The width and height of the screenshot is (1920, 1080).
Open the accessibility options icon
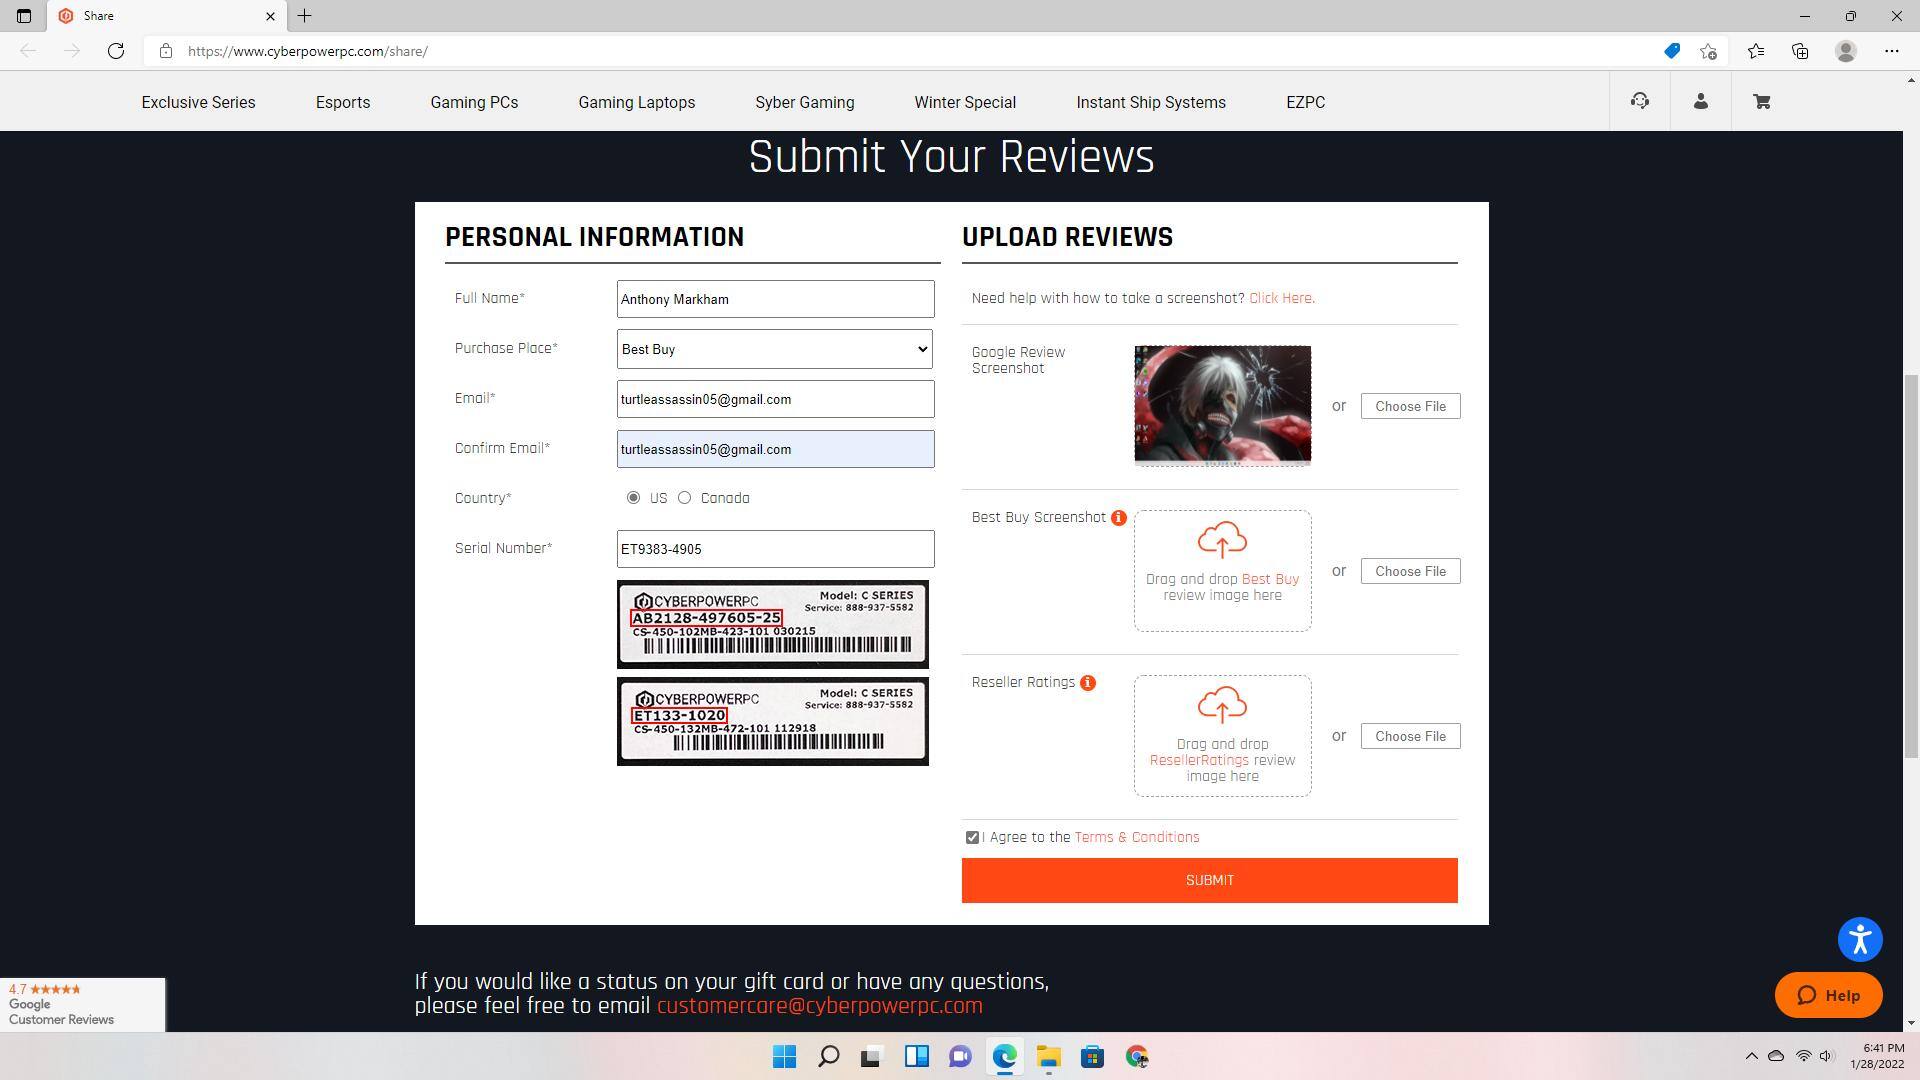[x=1860, y=939]
